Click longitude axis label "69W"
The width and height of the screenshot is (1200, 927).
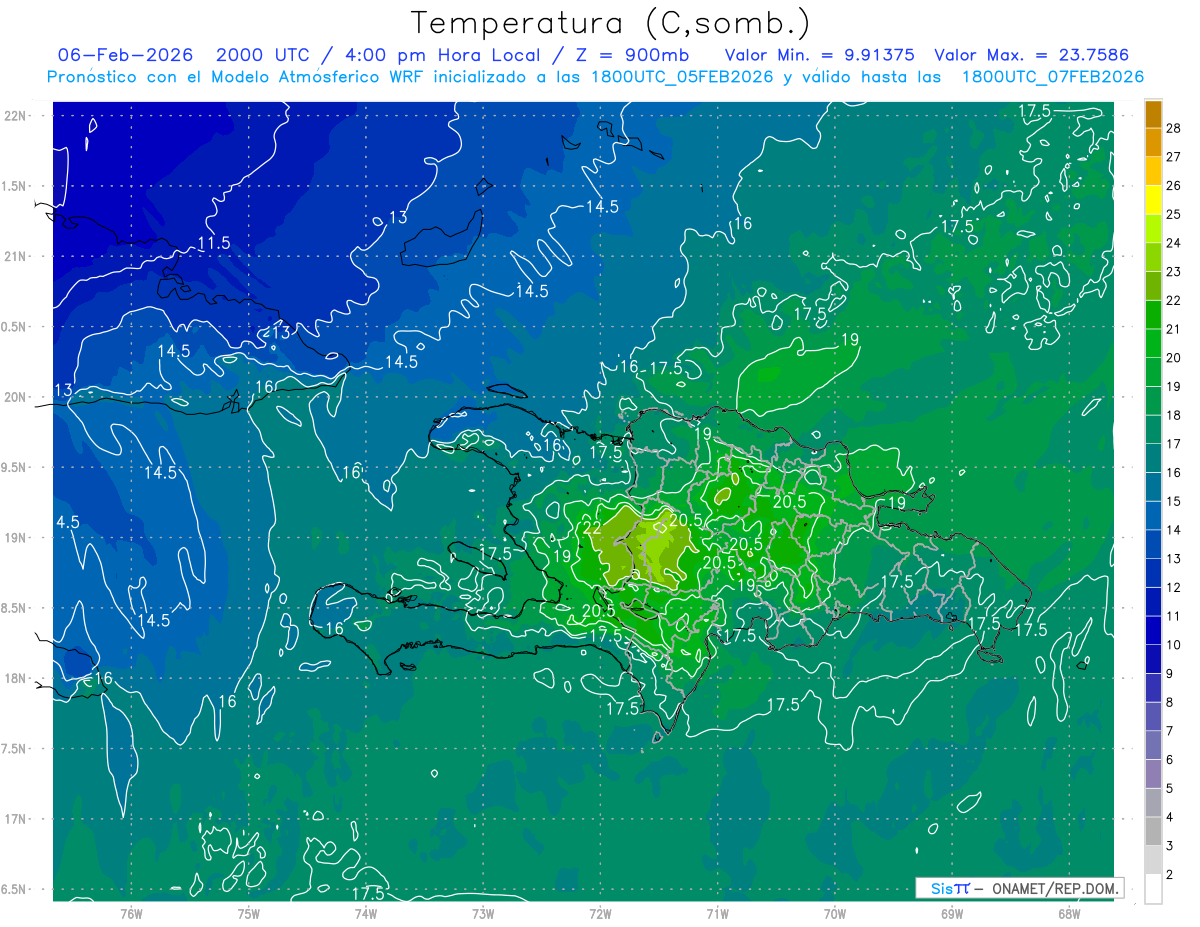951,913
